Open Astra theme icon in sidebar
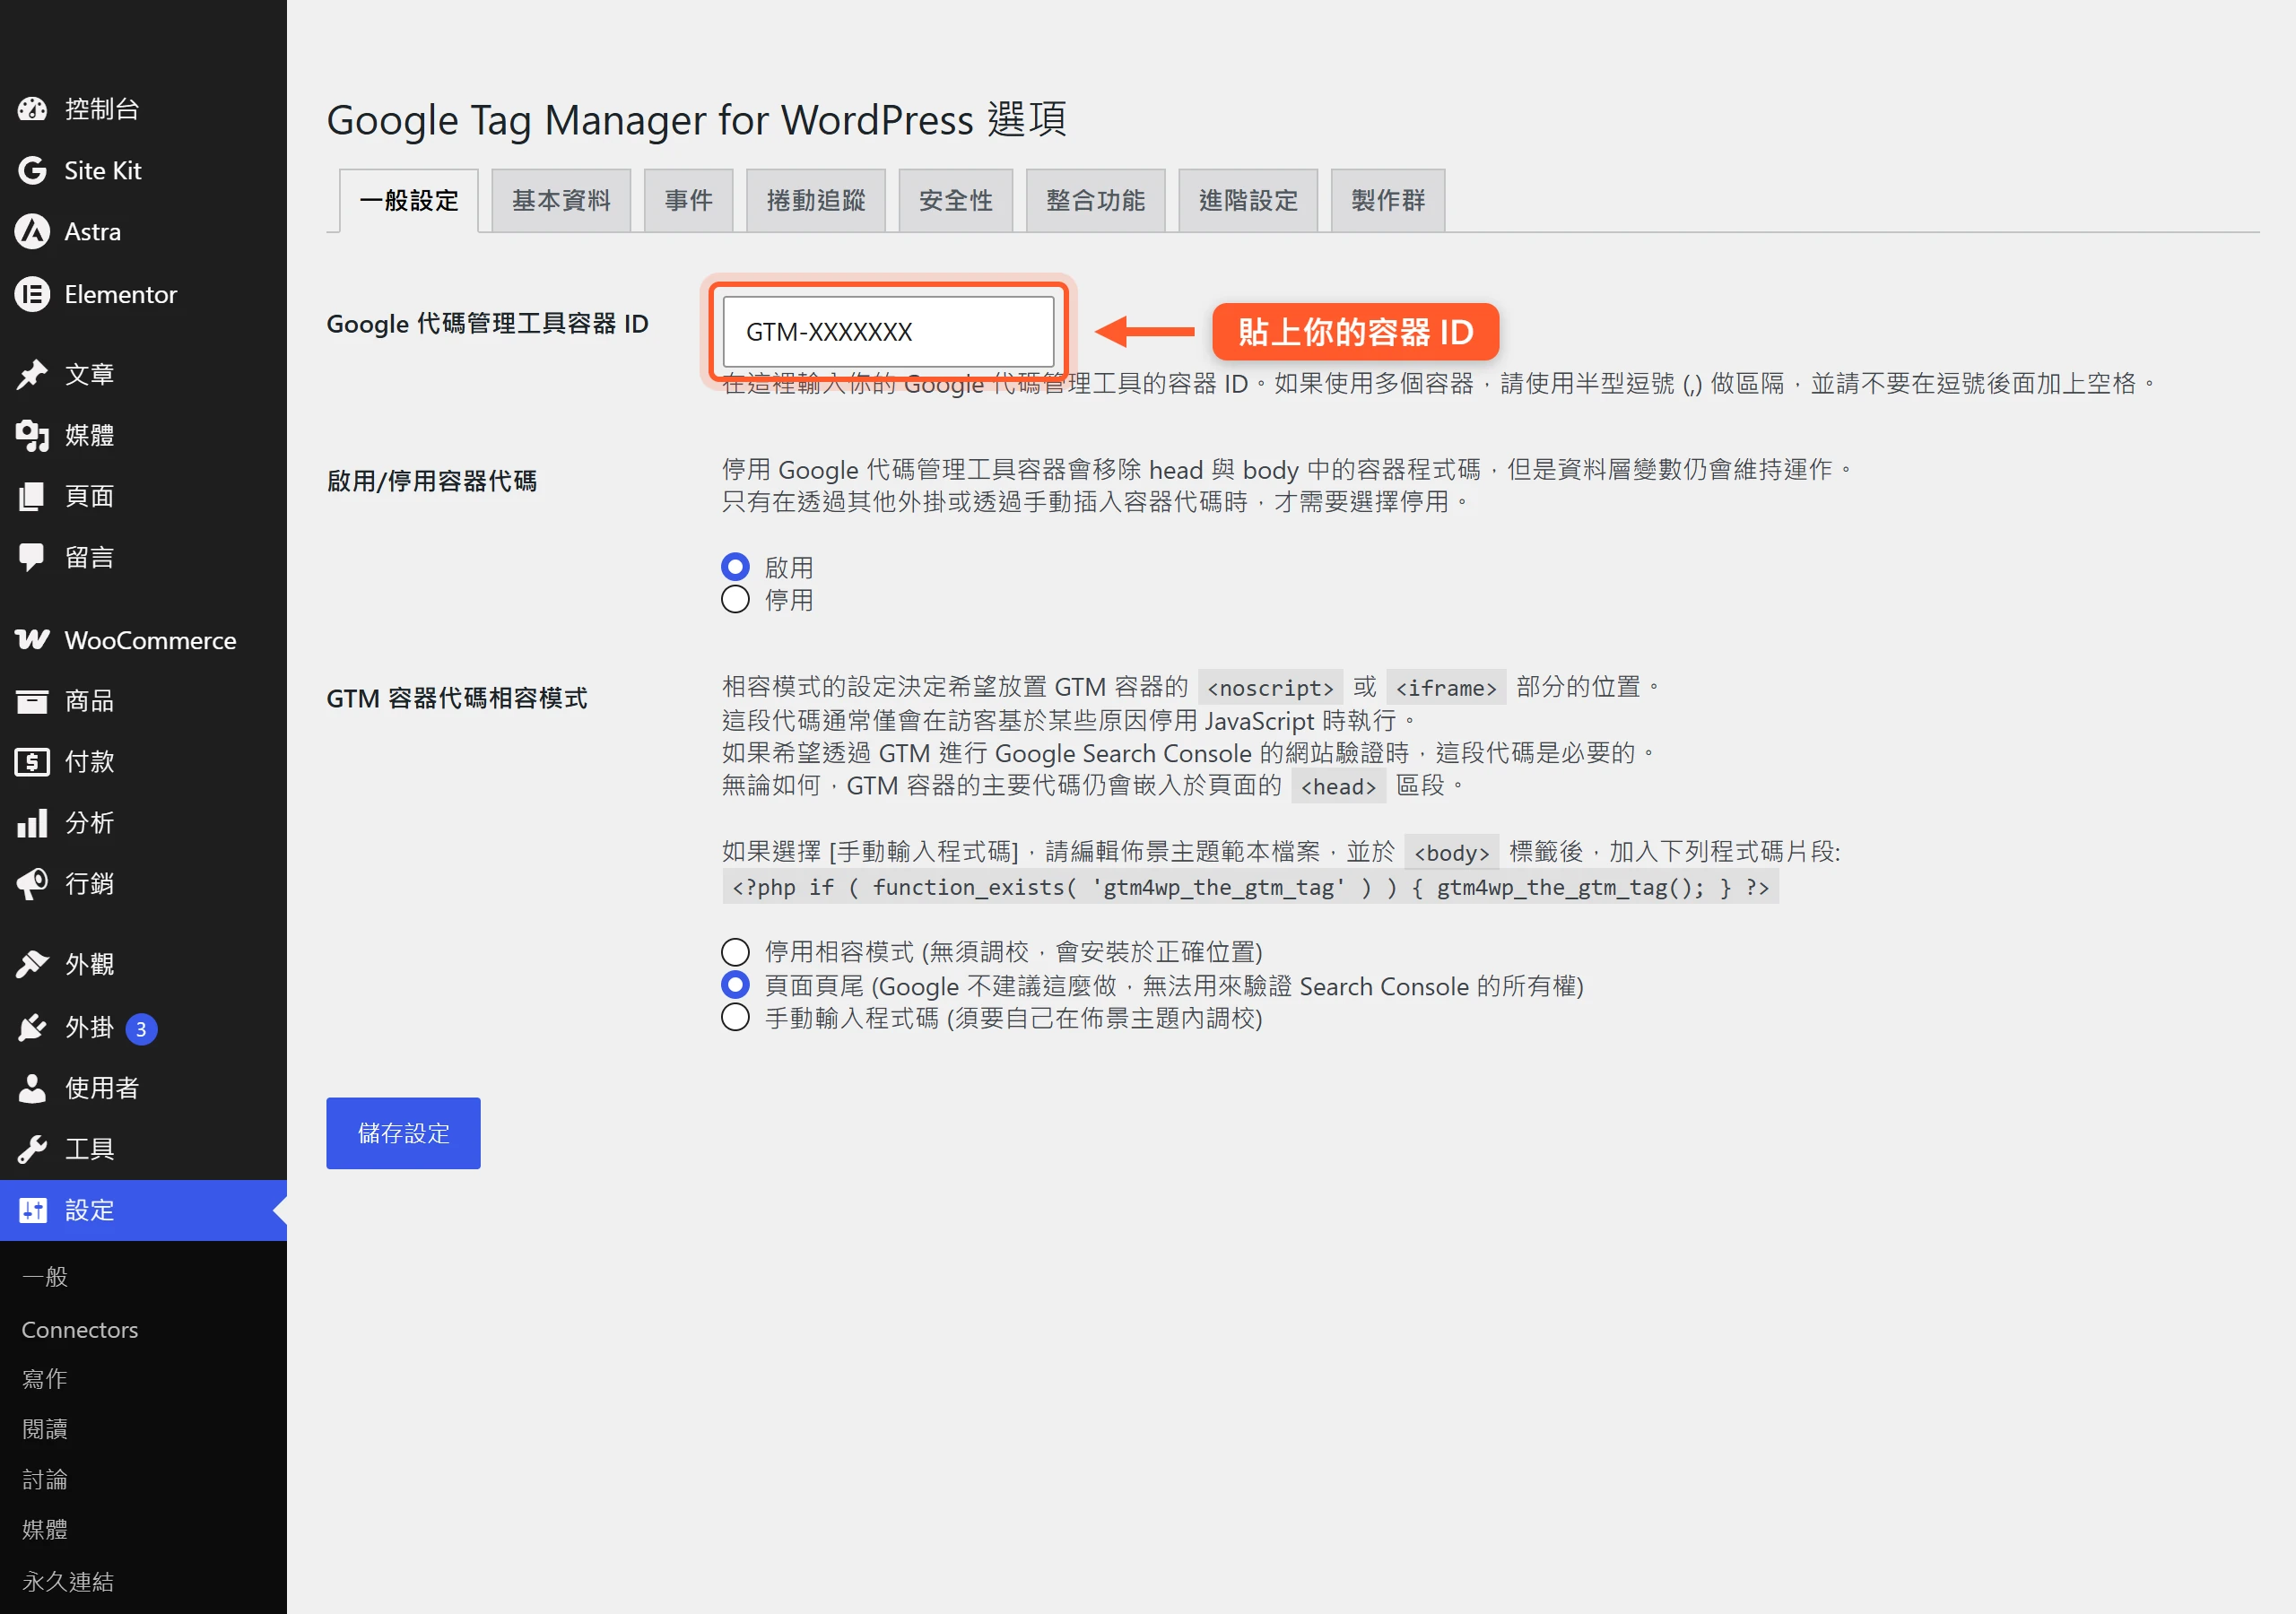The image size is (2296, 1614). pos(32,232)
